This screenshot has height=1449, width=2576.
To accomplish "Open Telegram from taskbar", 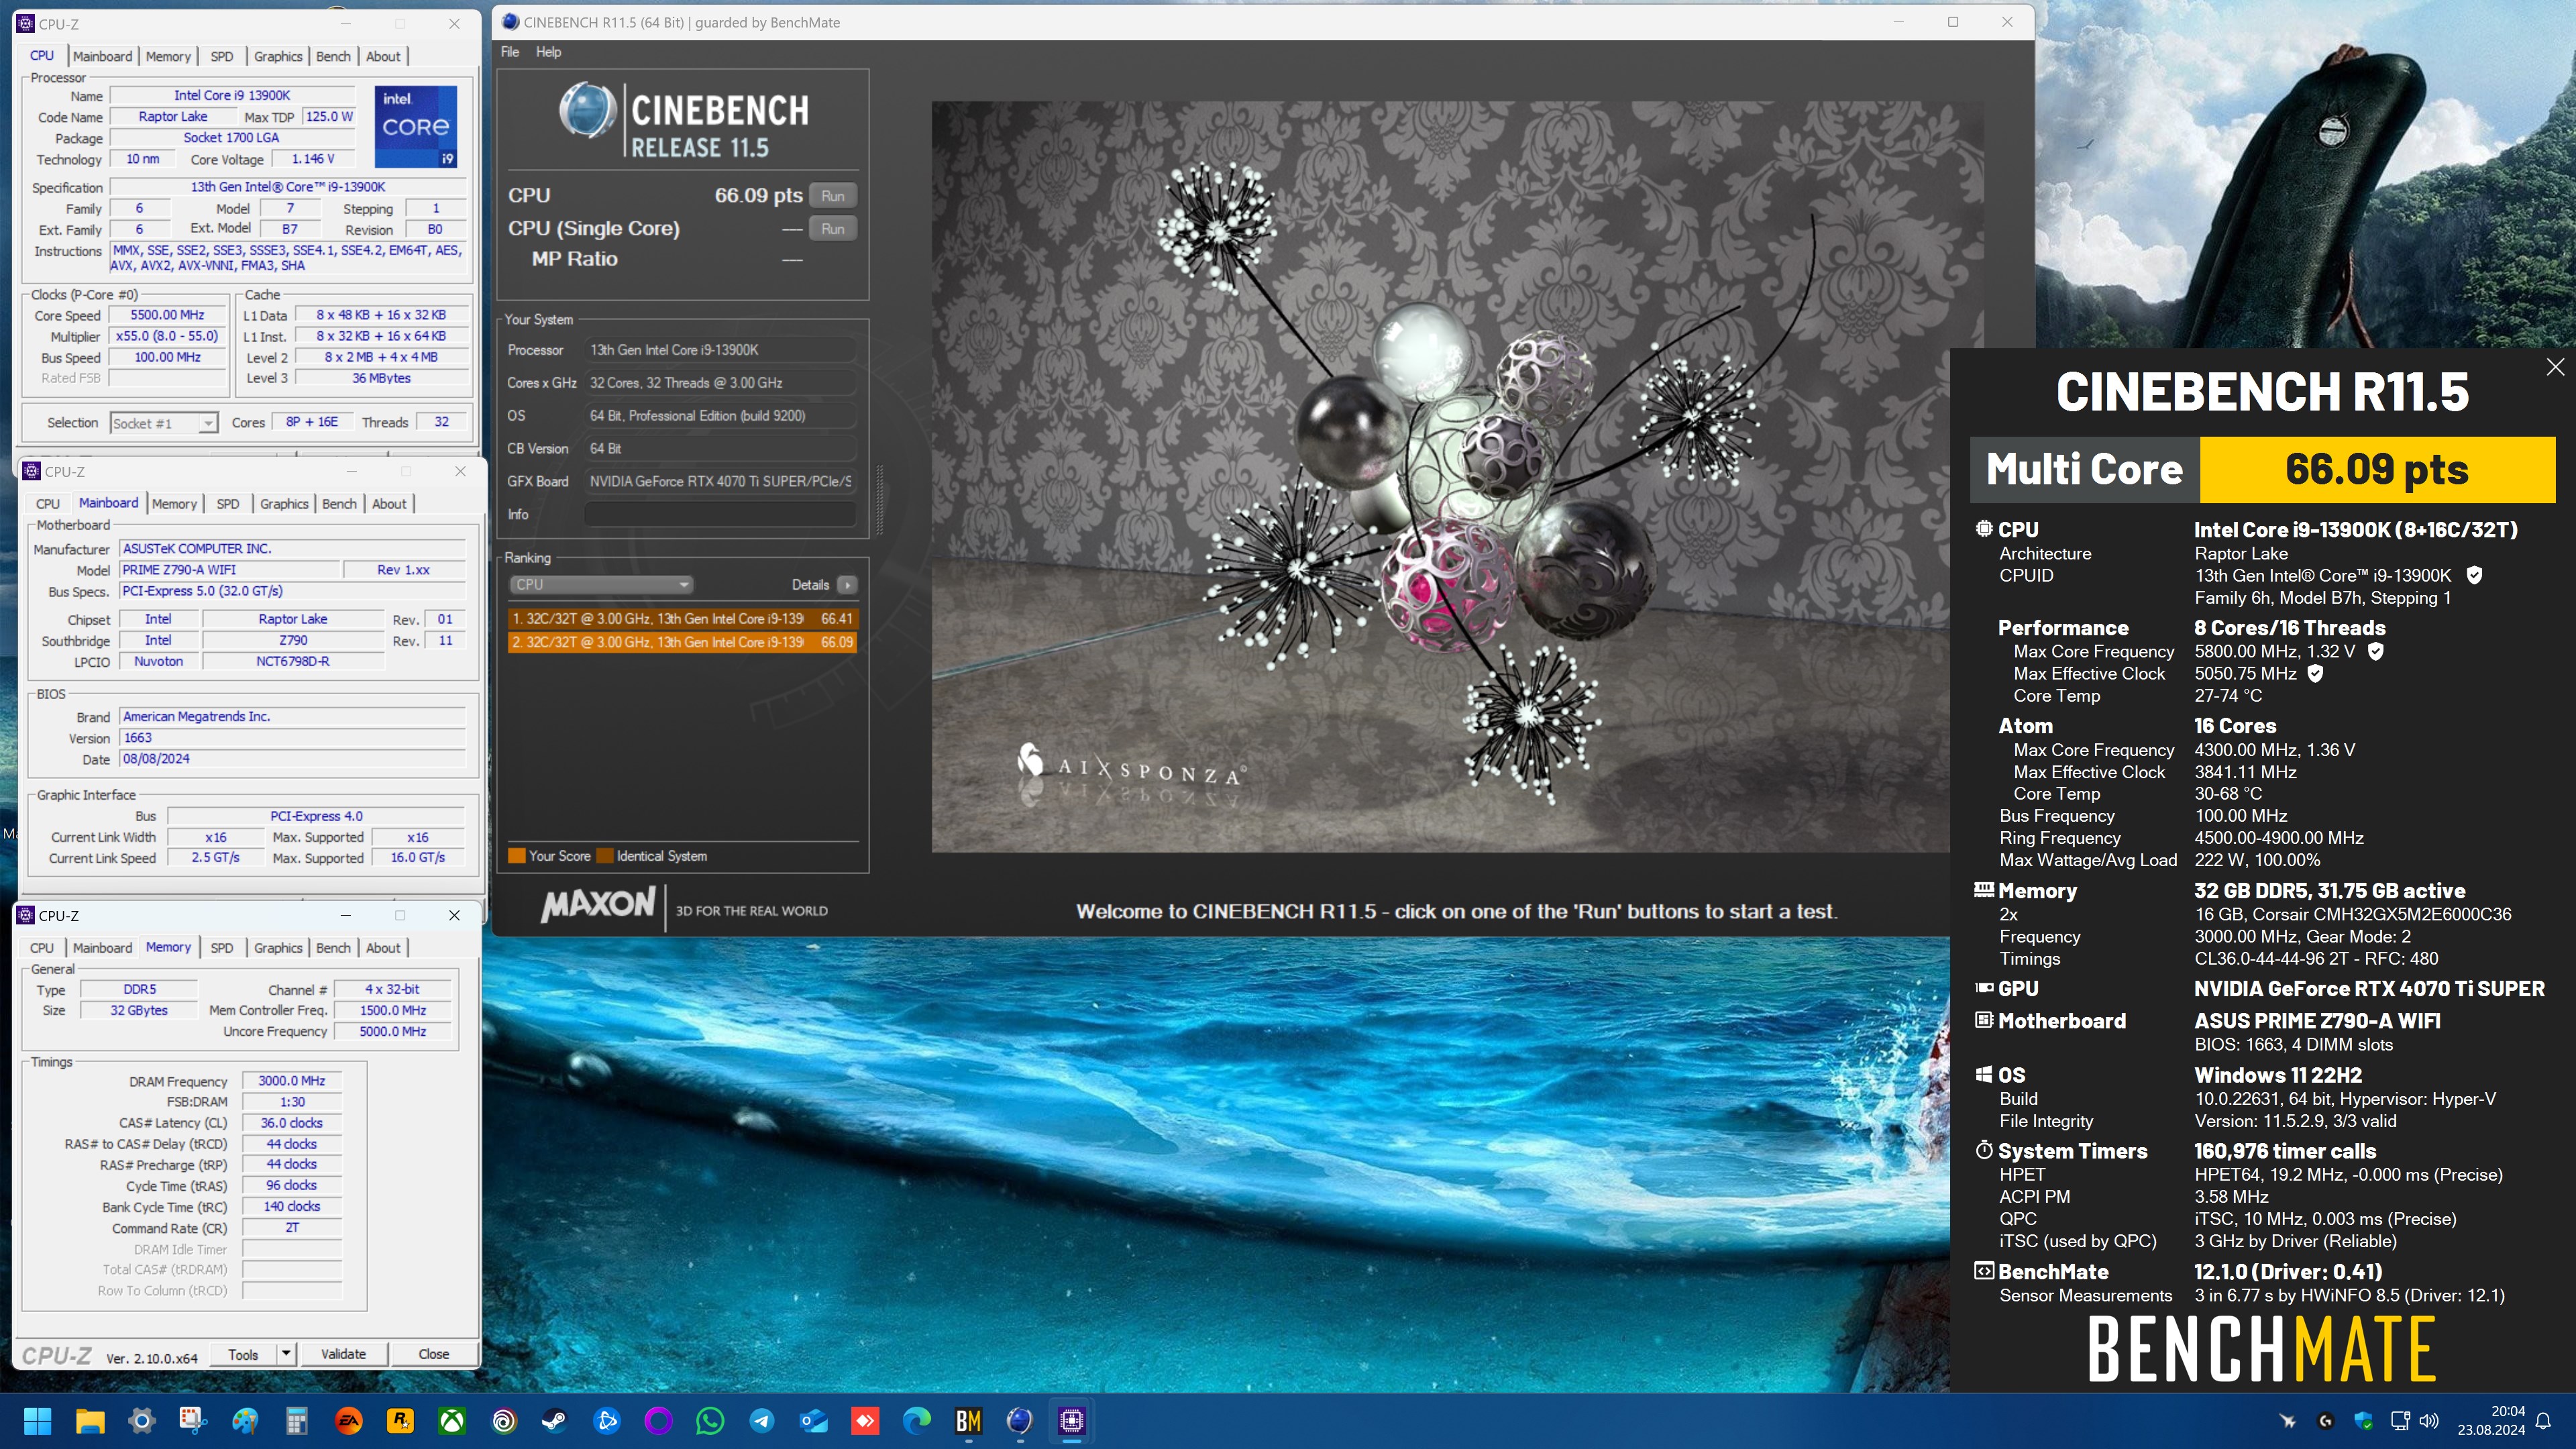I will [x=762, y=1421].
